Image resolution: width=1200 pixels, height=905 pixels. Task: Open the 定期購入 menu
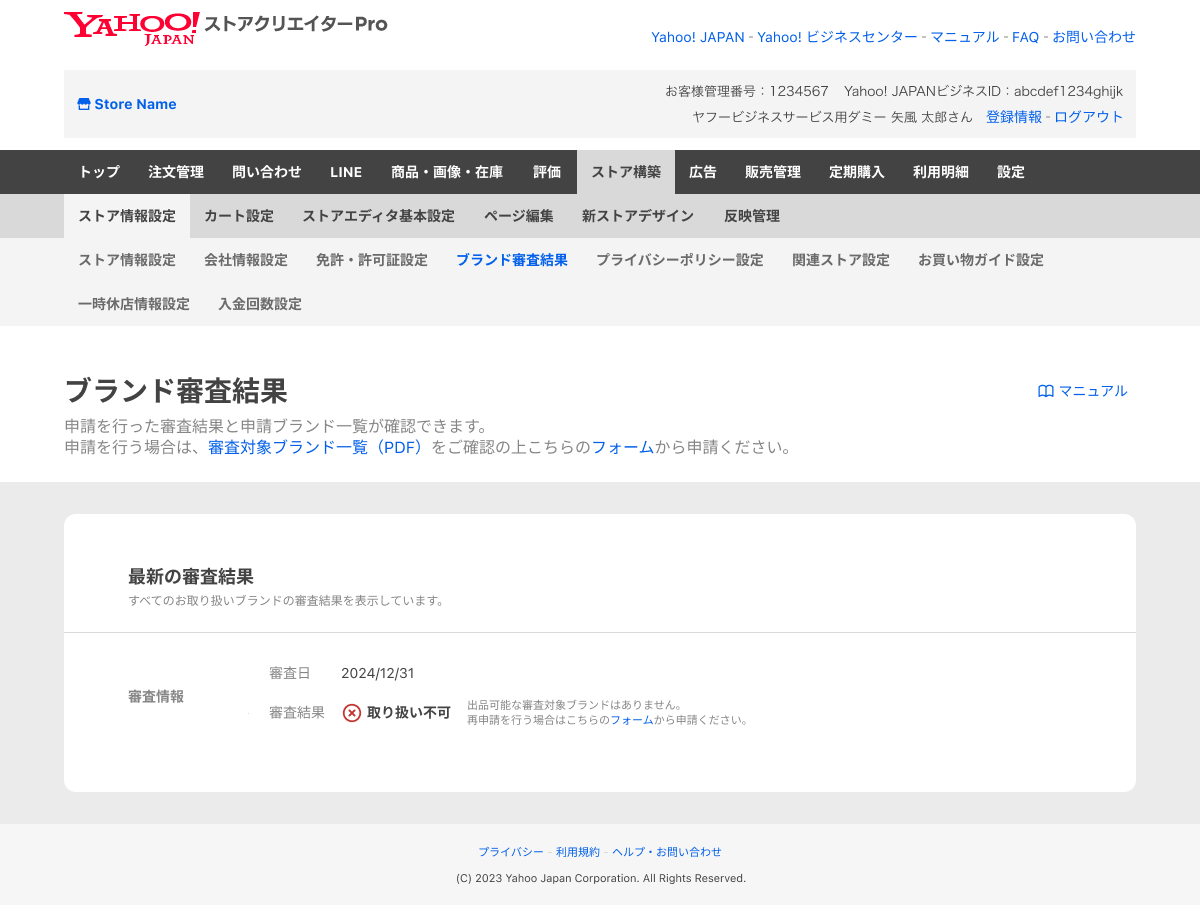(x=857, y=172)
